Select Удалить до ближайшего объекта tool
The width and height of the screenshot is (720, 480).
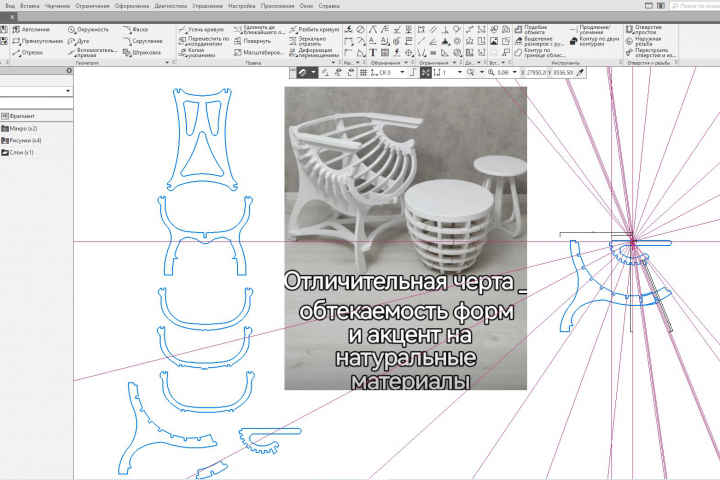[259, 29]
